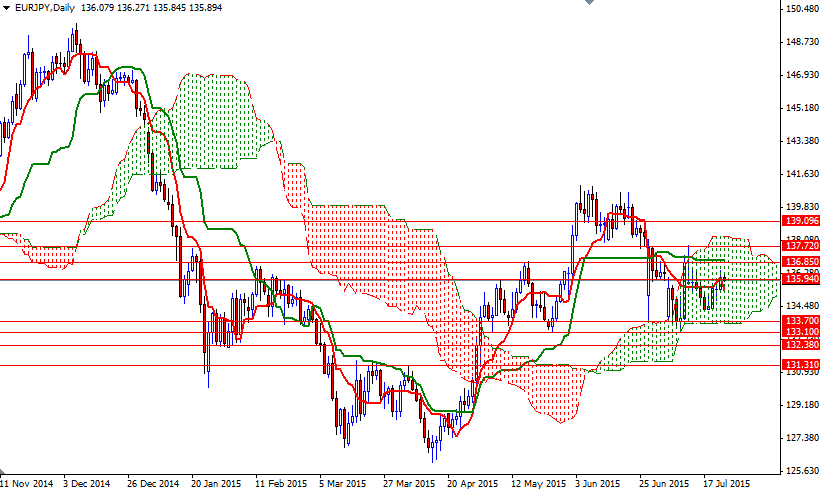
Task: Click the 20 Apr 2015 date label
Action: 473,484
